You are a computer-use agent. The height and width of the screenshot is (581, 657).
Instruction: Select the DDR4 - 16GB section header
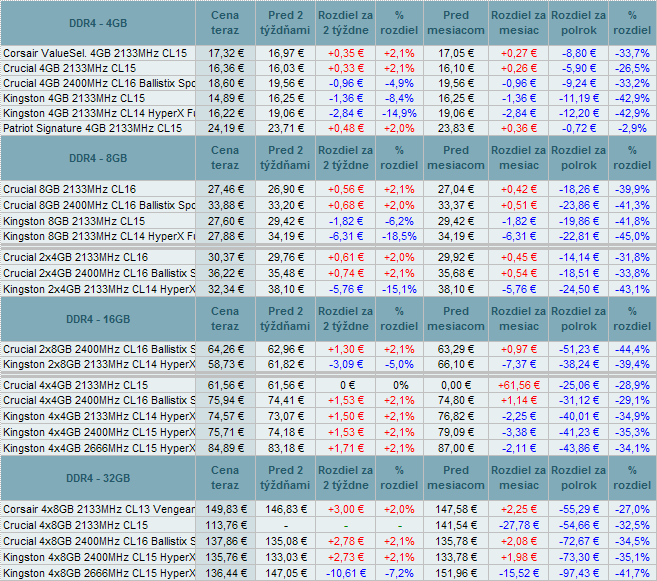(x=98, y=319)
